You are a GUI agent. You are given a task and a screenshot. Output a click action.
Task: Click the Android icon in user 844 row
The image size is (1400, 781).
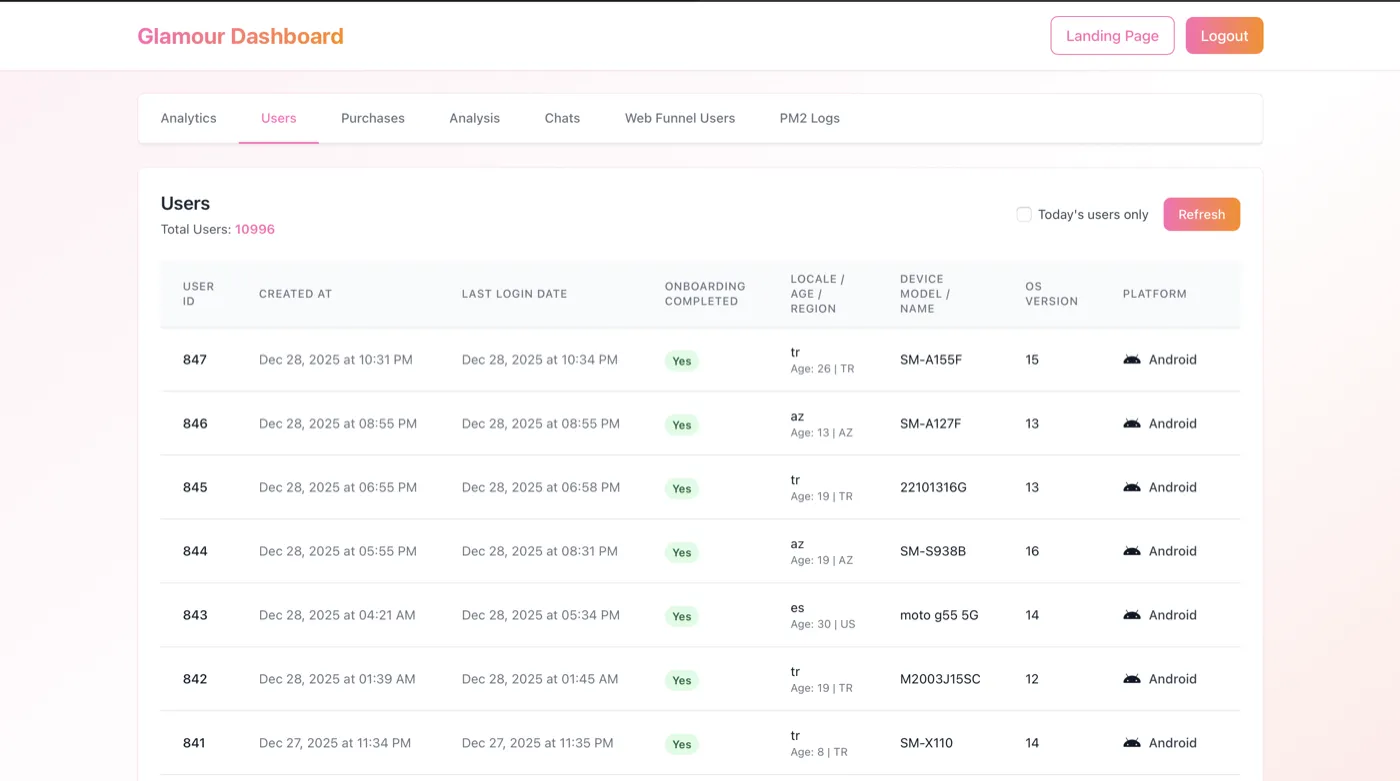pyautogui.click(x=1132, y=551)
